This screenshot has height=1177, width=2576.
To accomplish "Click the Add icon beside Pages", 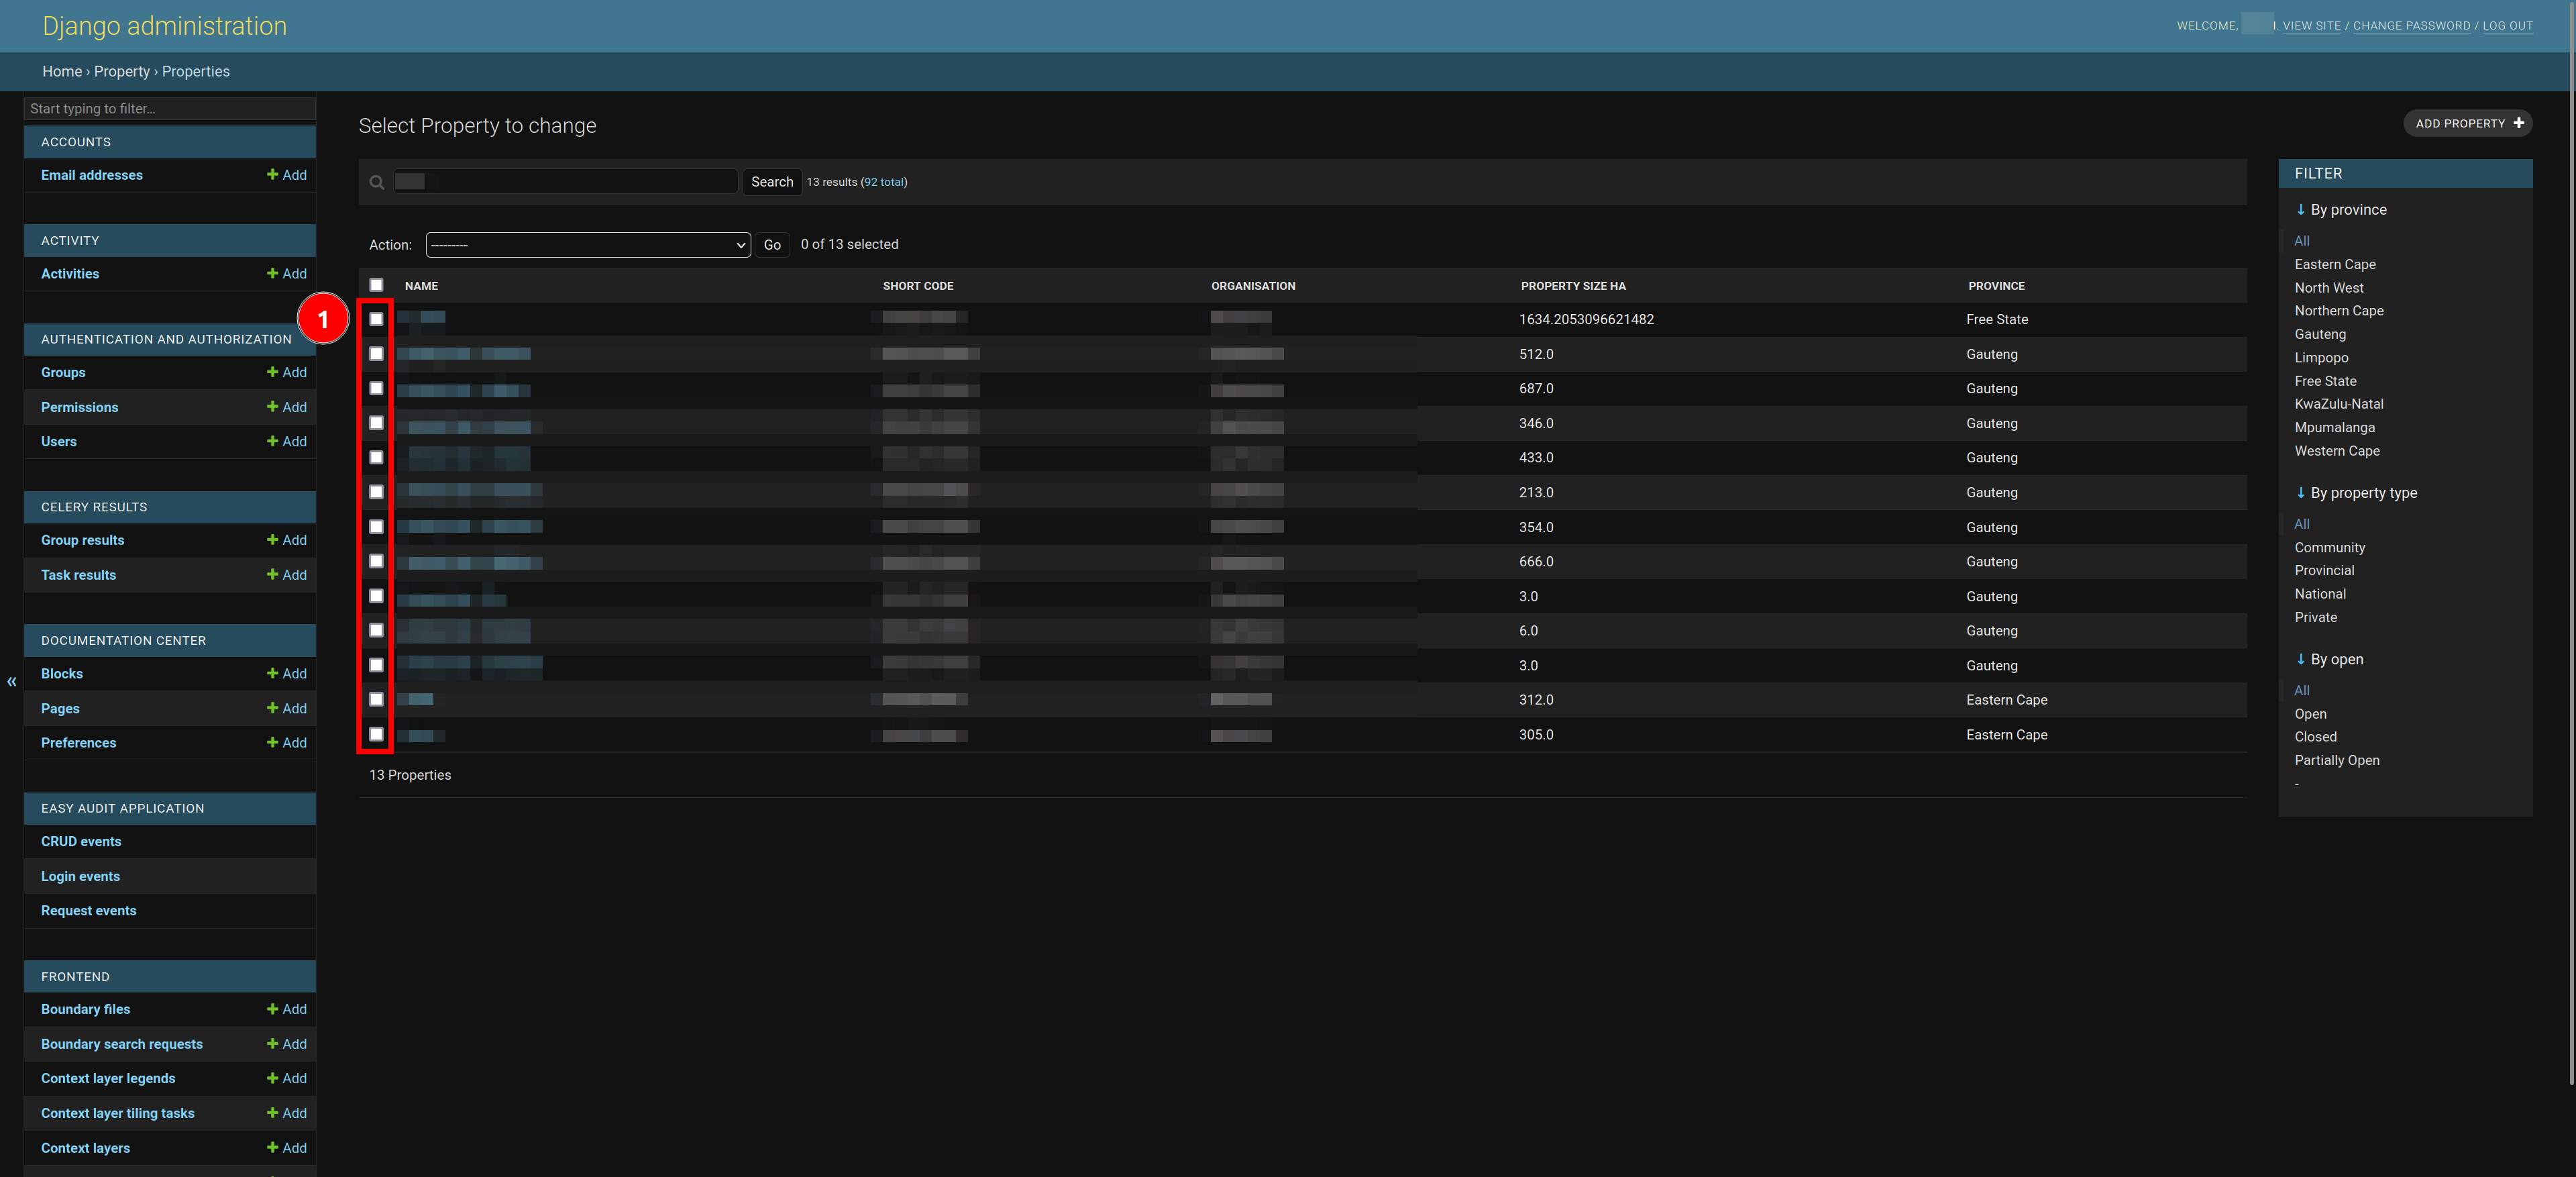I will [272, 708].
